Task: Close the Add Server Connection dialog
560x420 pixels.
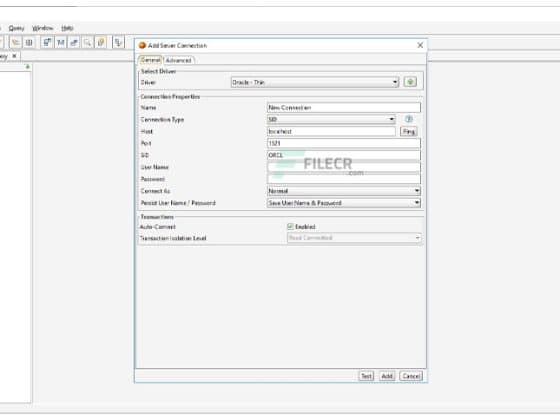Action: (420, 45)
